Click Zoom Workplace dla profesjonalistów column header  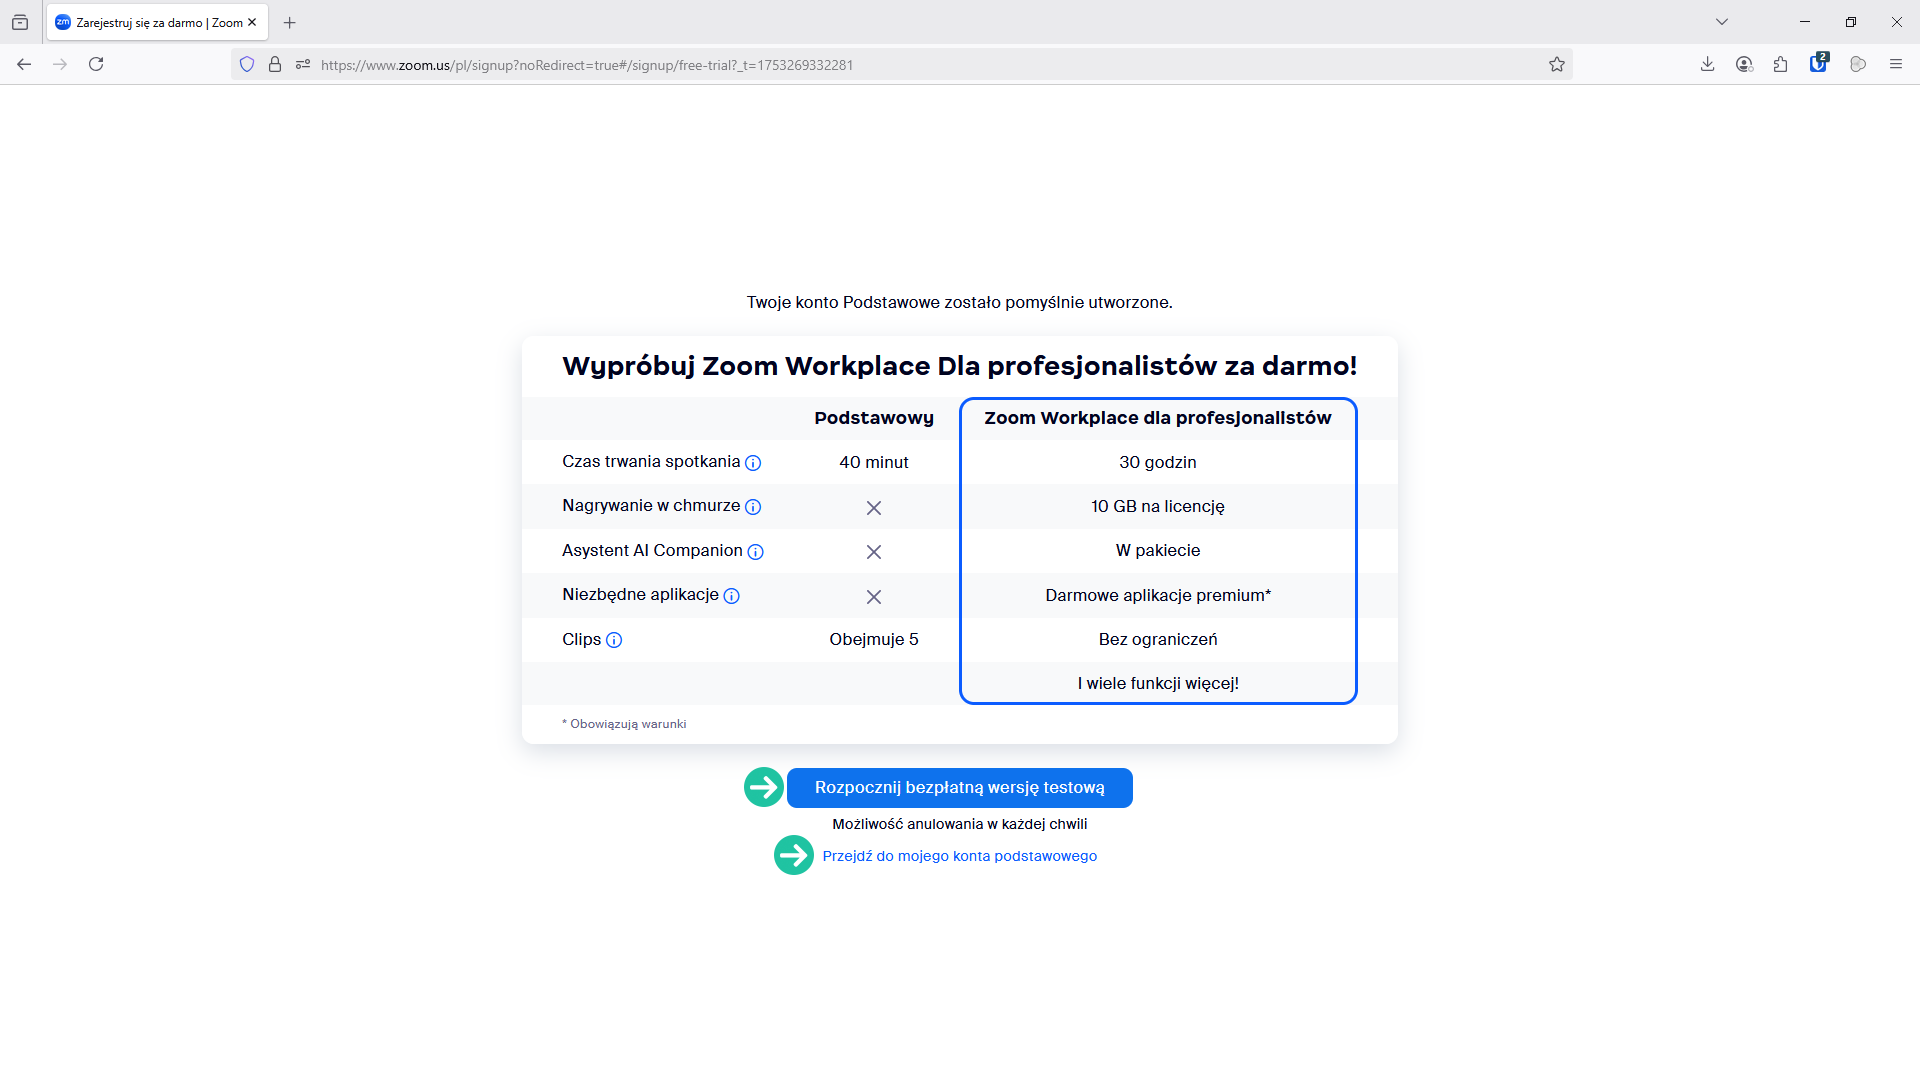[x=1158, y=418]
